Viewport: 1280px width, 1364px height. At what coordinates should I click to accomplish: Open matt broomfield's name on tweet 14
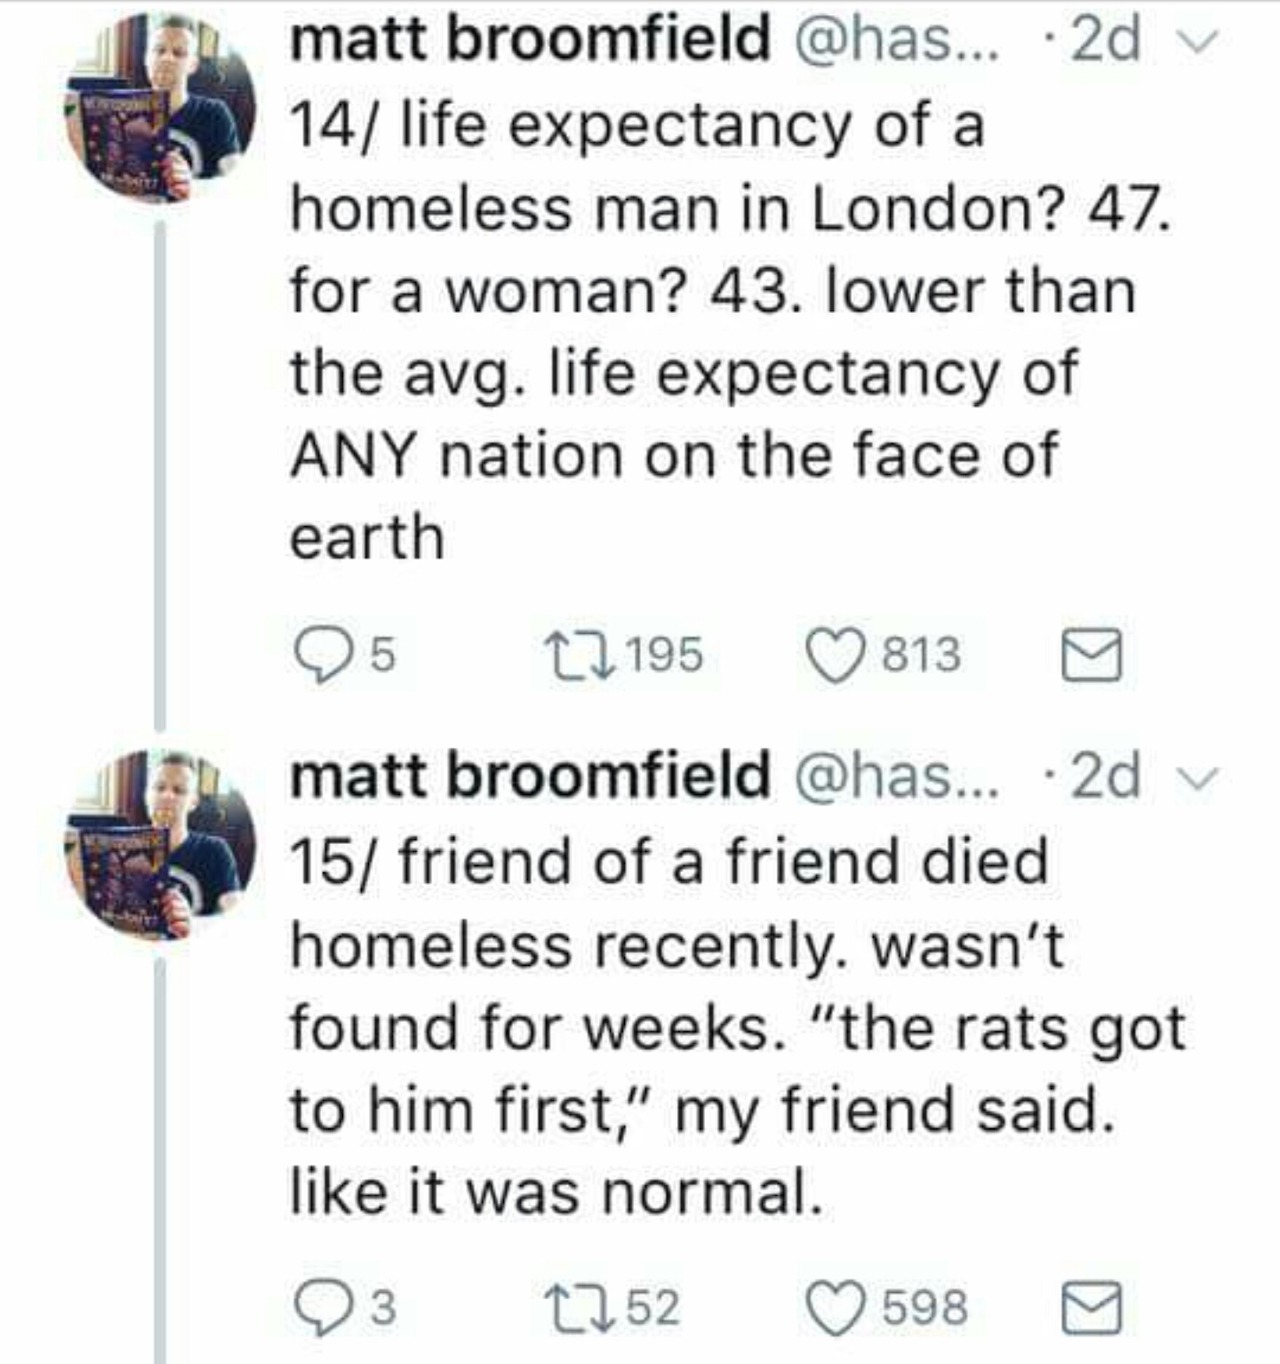(530, 41)
